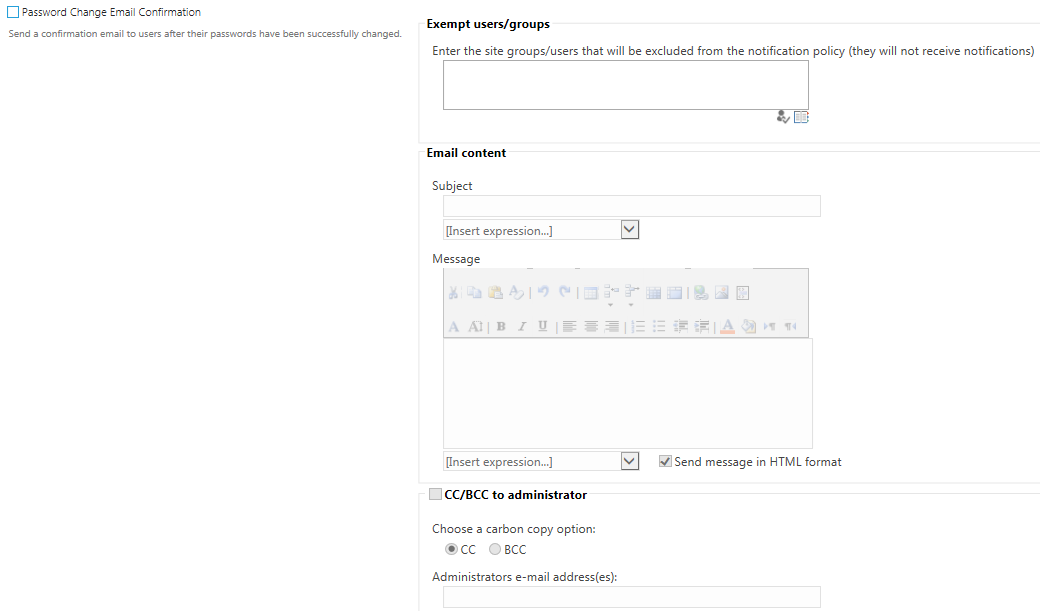Open the Browse address book icon

tap(801, 117)
